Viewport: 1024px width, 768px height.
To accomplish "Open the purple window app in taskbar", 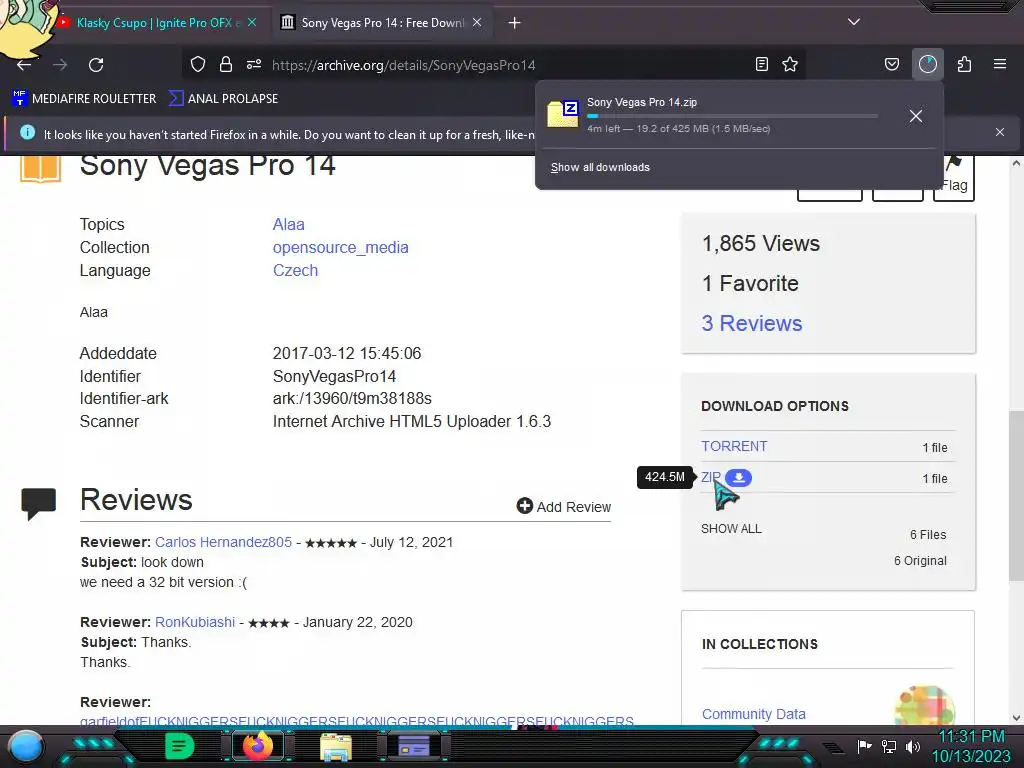I will coord(413,746).
